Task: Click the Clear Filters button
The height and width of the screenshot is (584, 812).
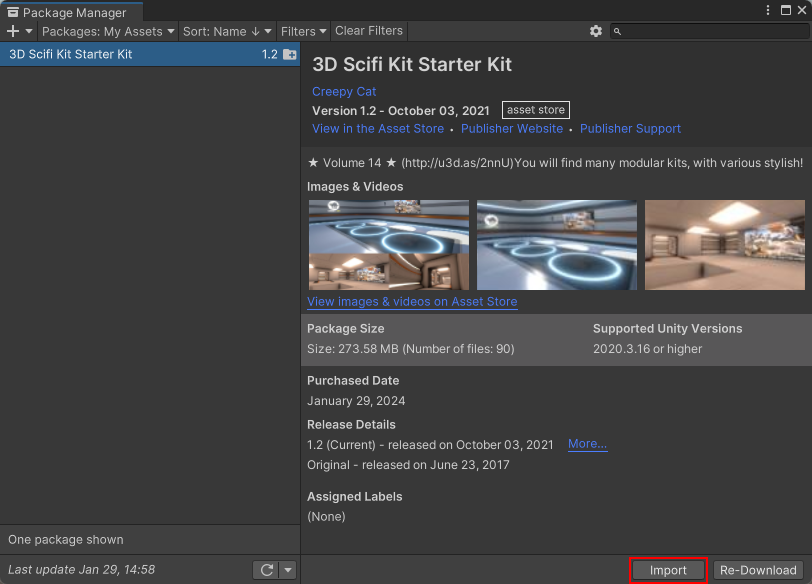Action: [x=369, y=31]
